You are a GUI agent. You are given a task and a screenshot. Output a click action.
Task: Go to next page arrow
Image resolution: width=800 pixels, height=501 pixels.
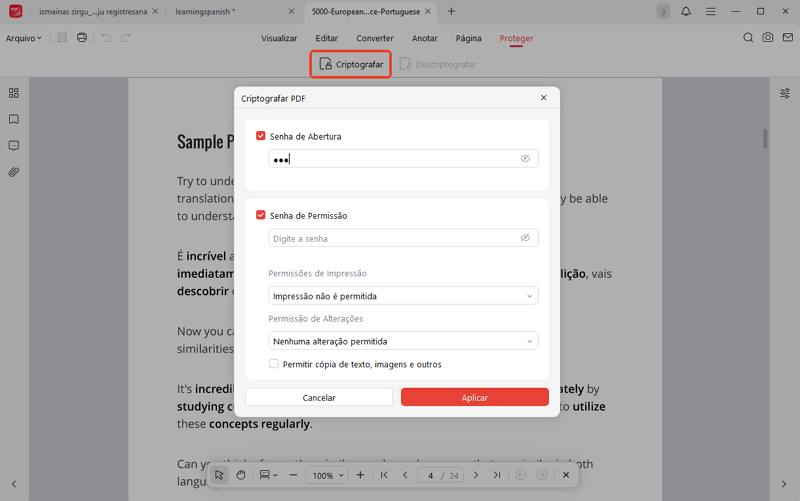click(x=476, y=475)
